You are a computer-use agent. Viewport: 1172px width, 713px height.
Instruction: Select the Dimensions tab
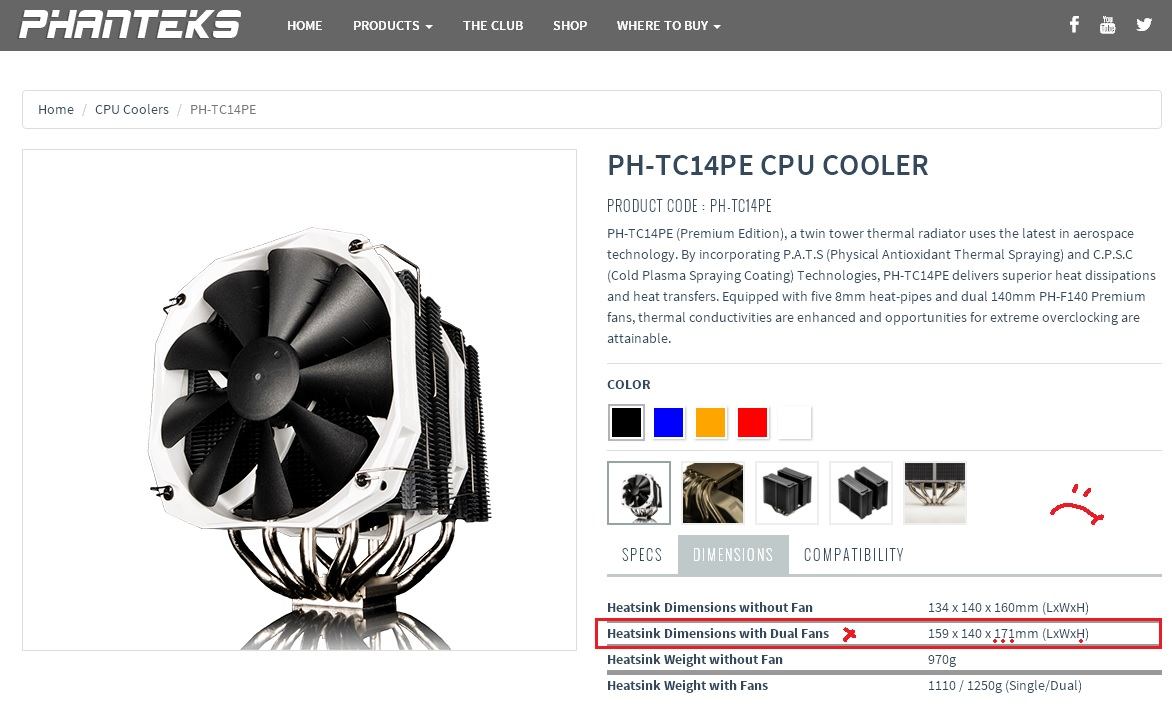(733, 555)
